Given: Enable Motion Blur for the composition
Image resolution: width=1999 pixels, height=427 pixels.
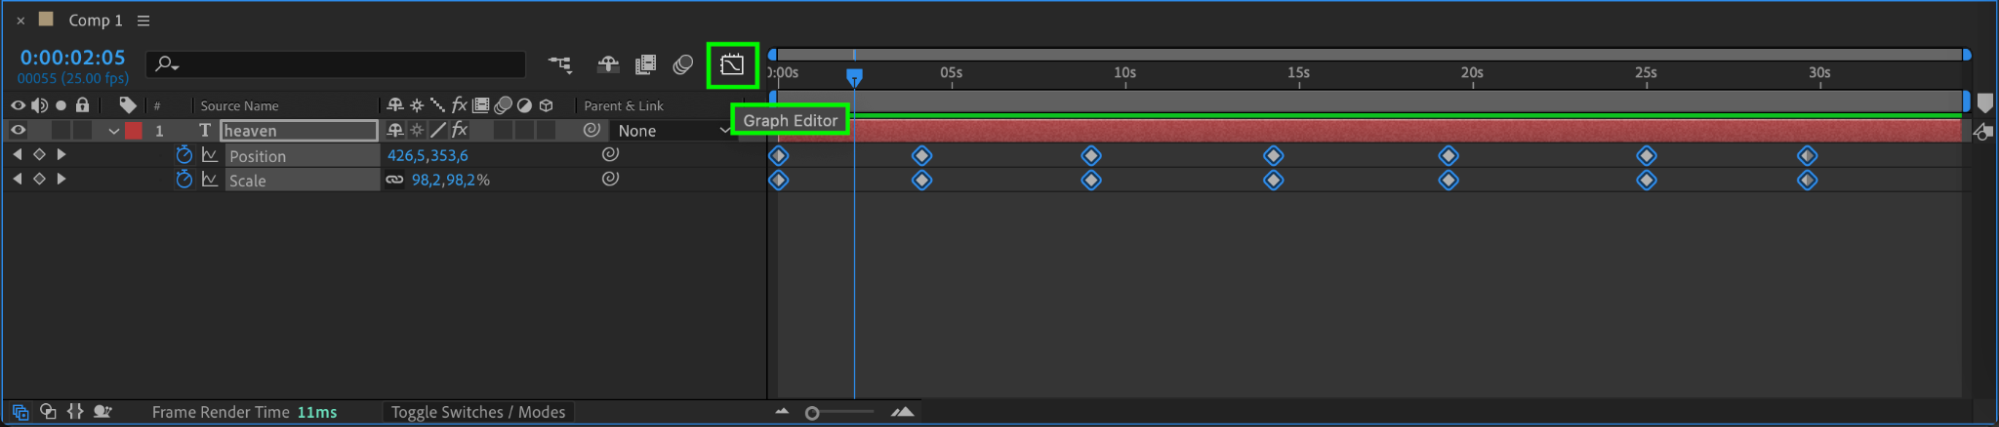Looking at the screenshot, I should (x=683, y=65).
